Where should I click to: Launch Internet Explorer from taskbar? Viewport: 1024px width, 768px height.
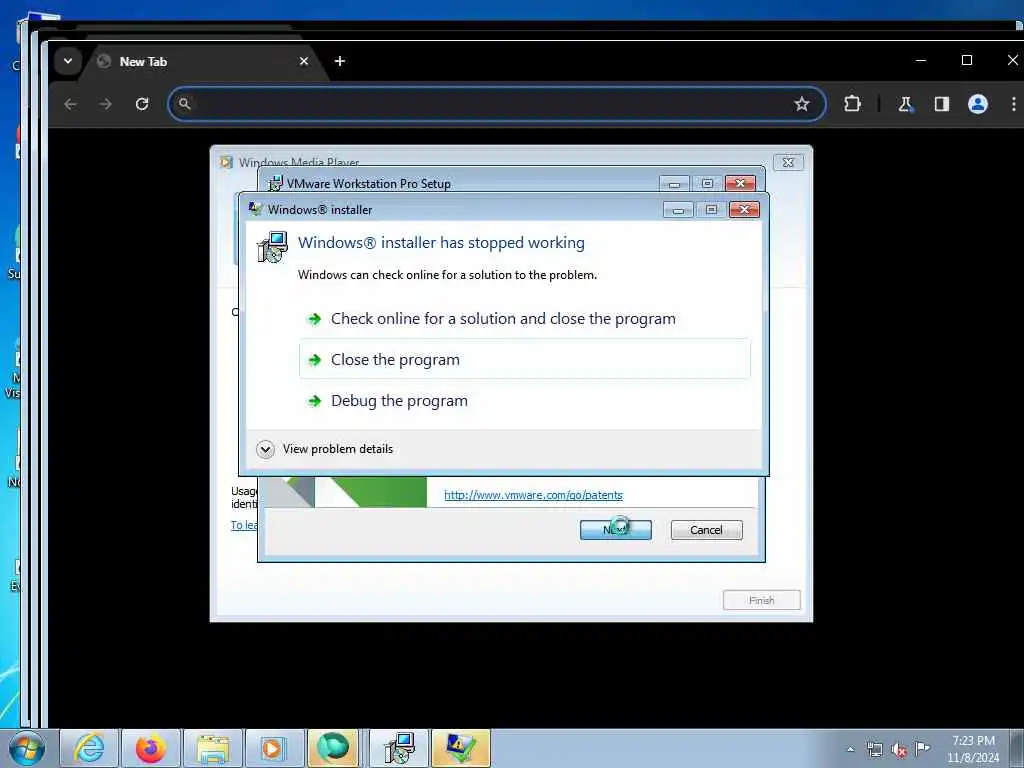pos(89,748)
